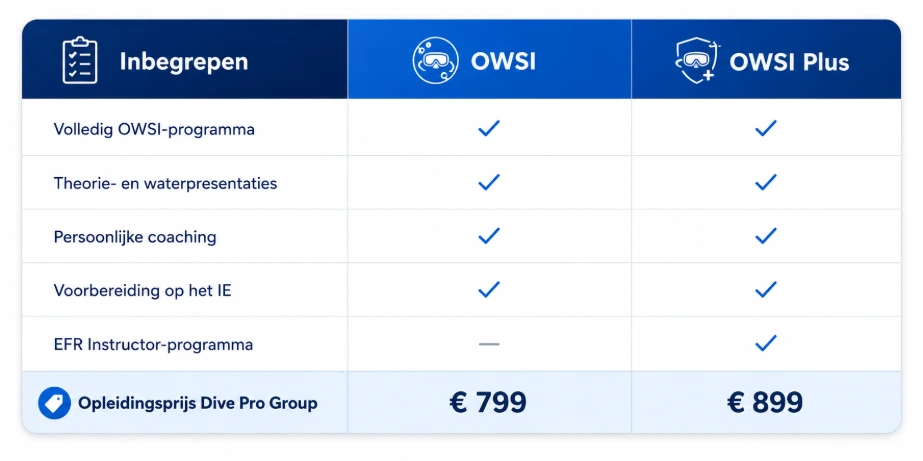Click the OWSI Plus checkmark for Theorie- en waterpresentaties
Screen dimensions: 923x461
pyautogui.click(x=765, y=183)
